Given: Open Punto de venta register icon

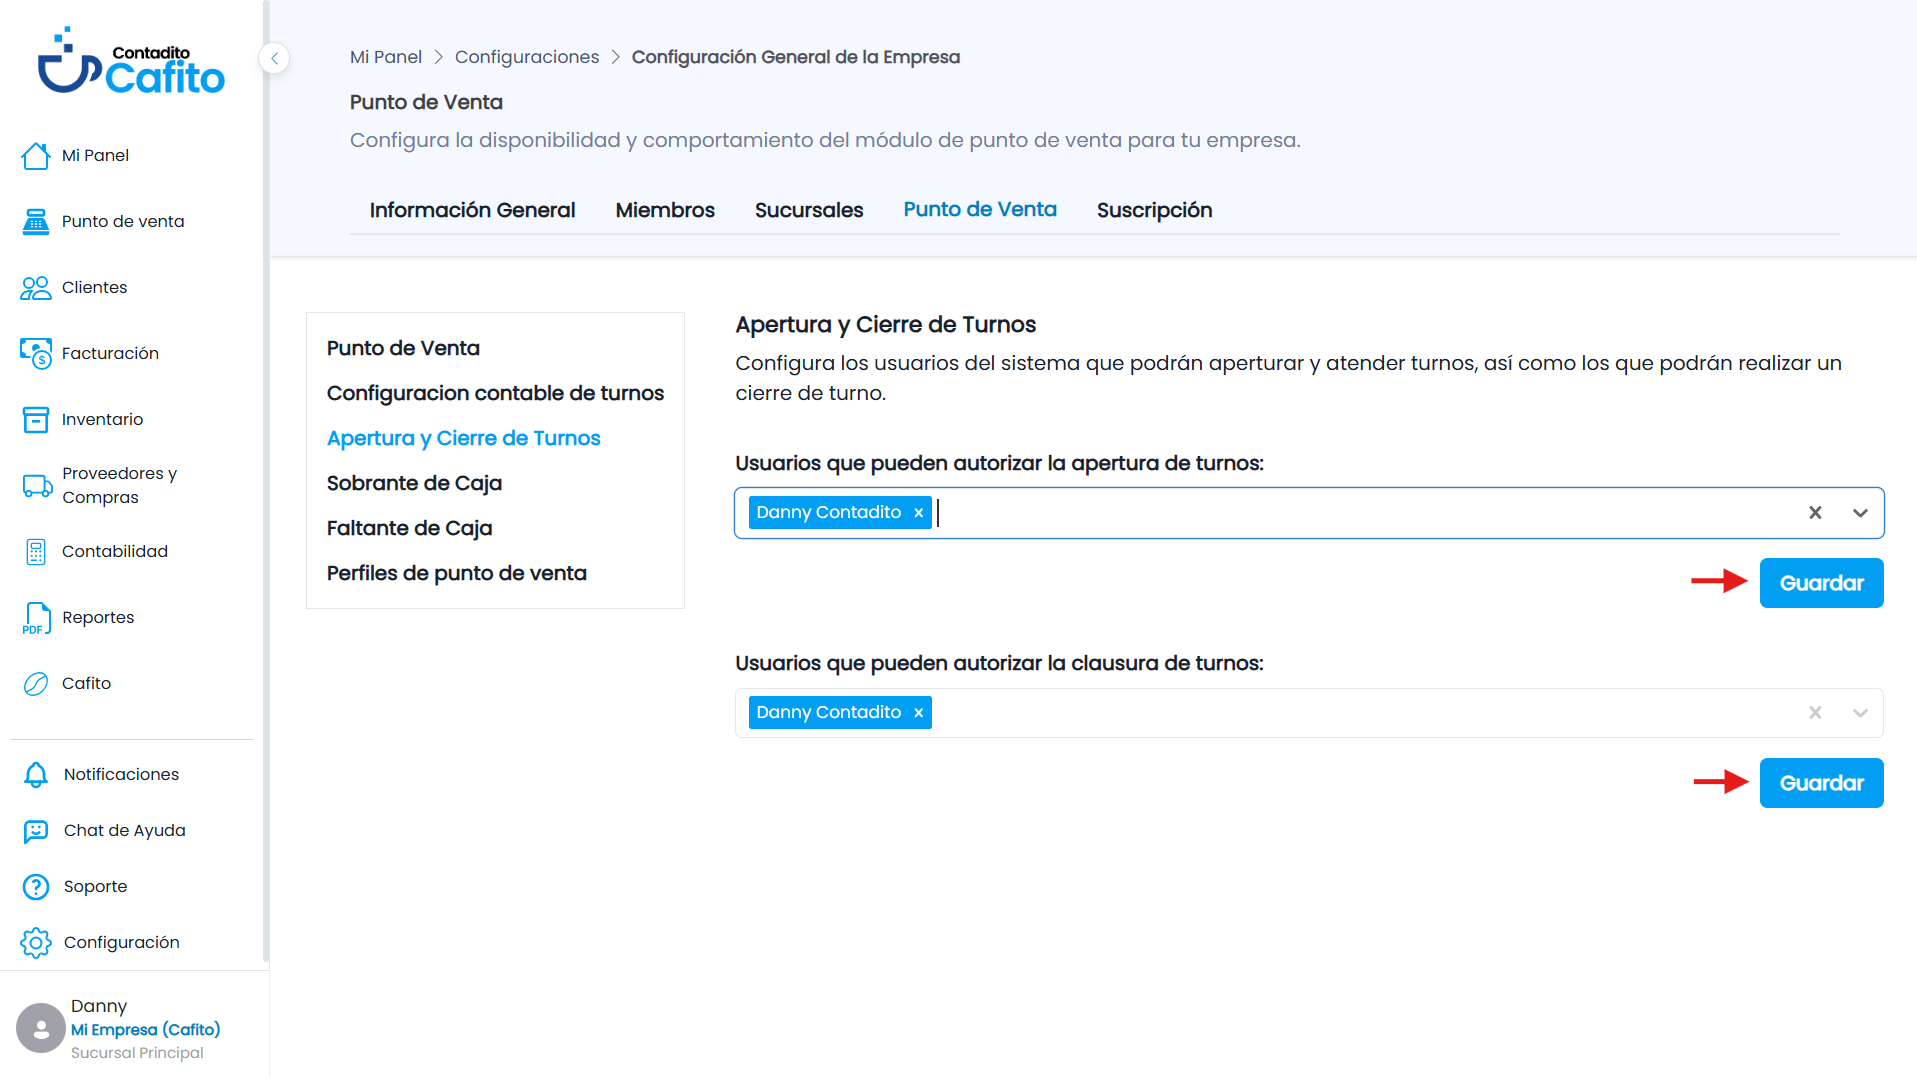Looking at the screenshot, I should coord(36,221).
